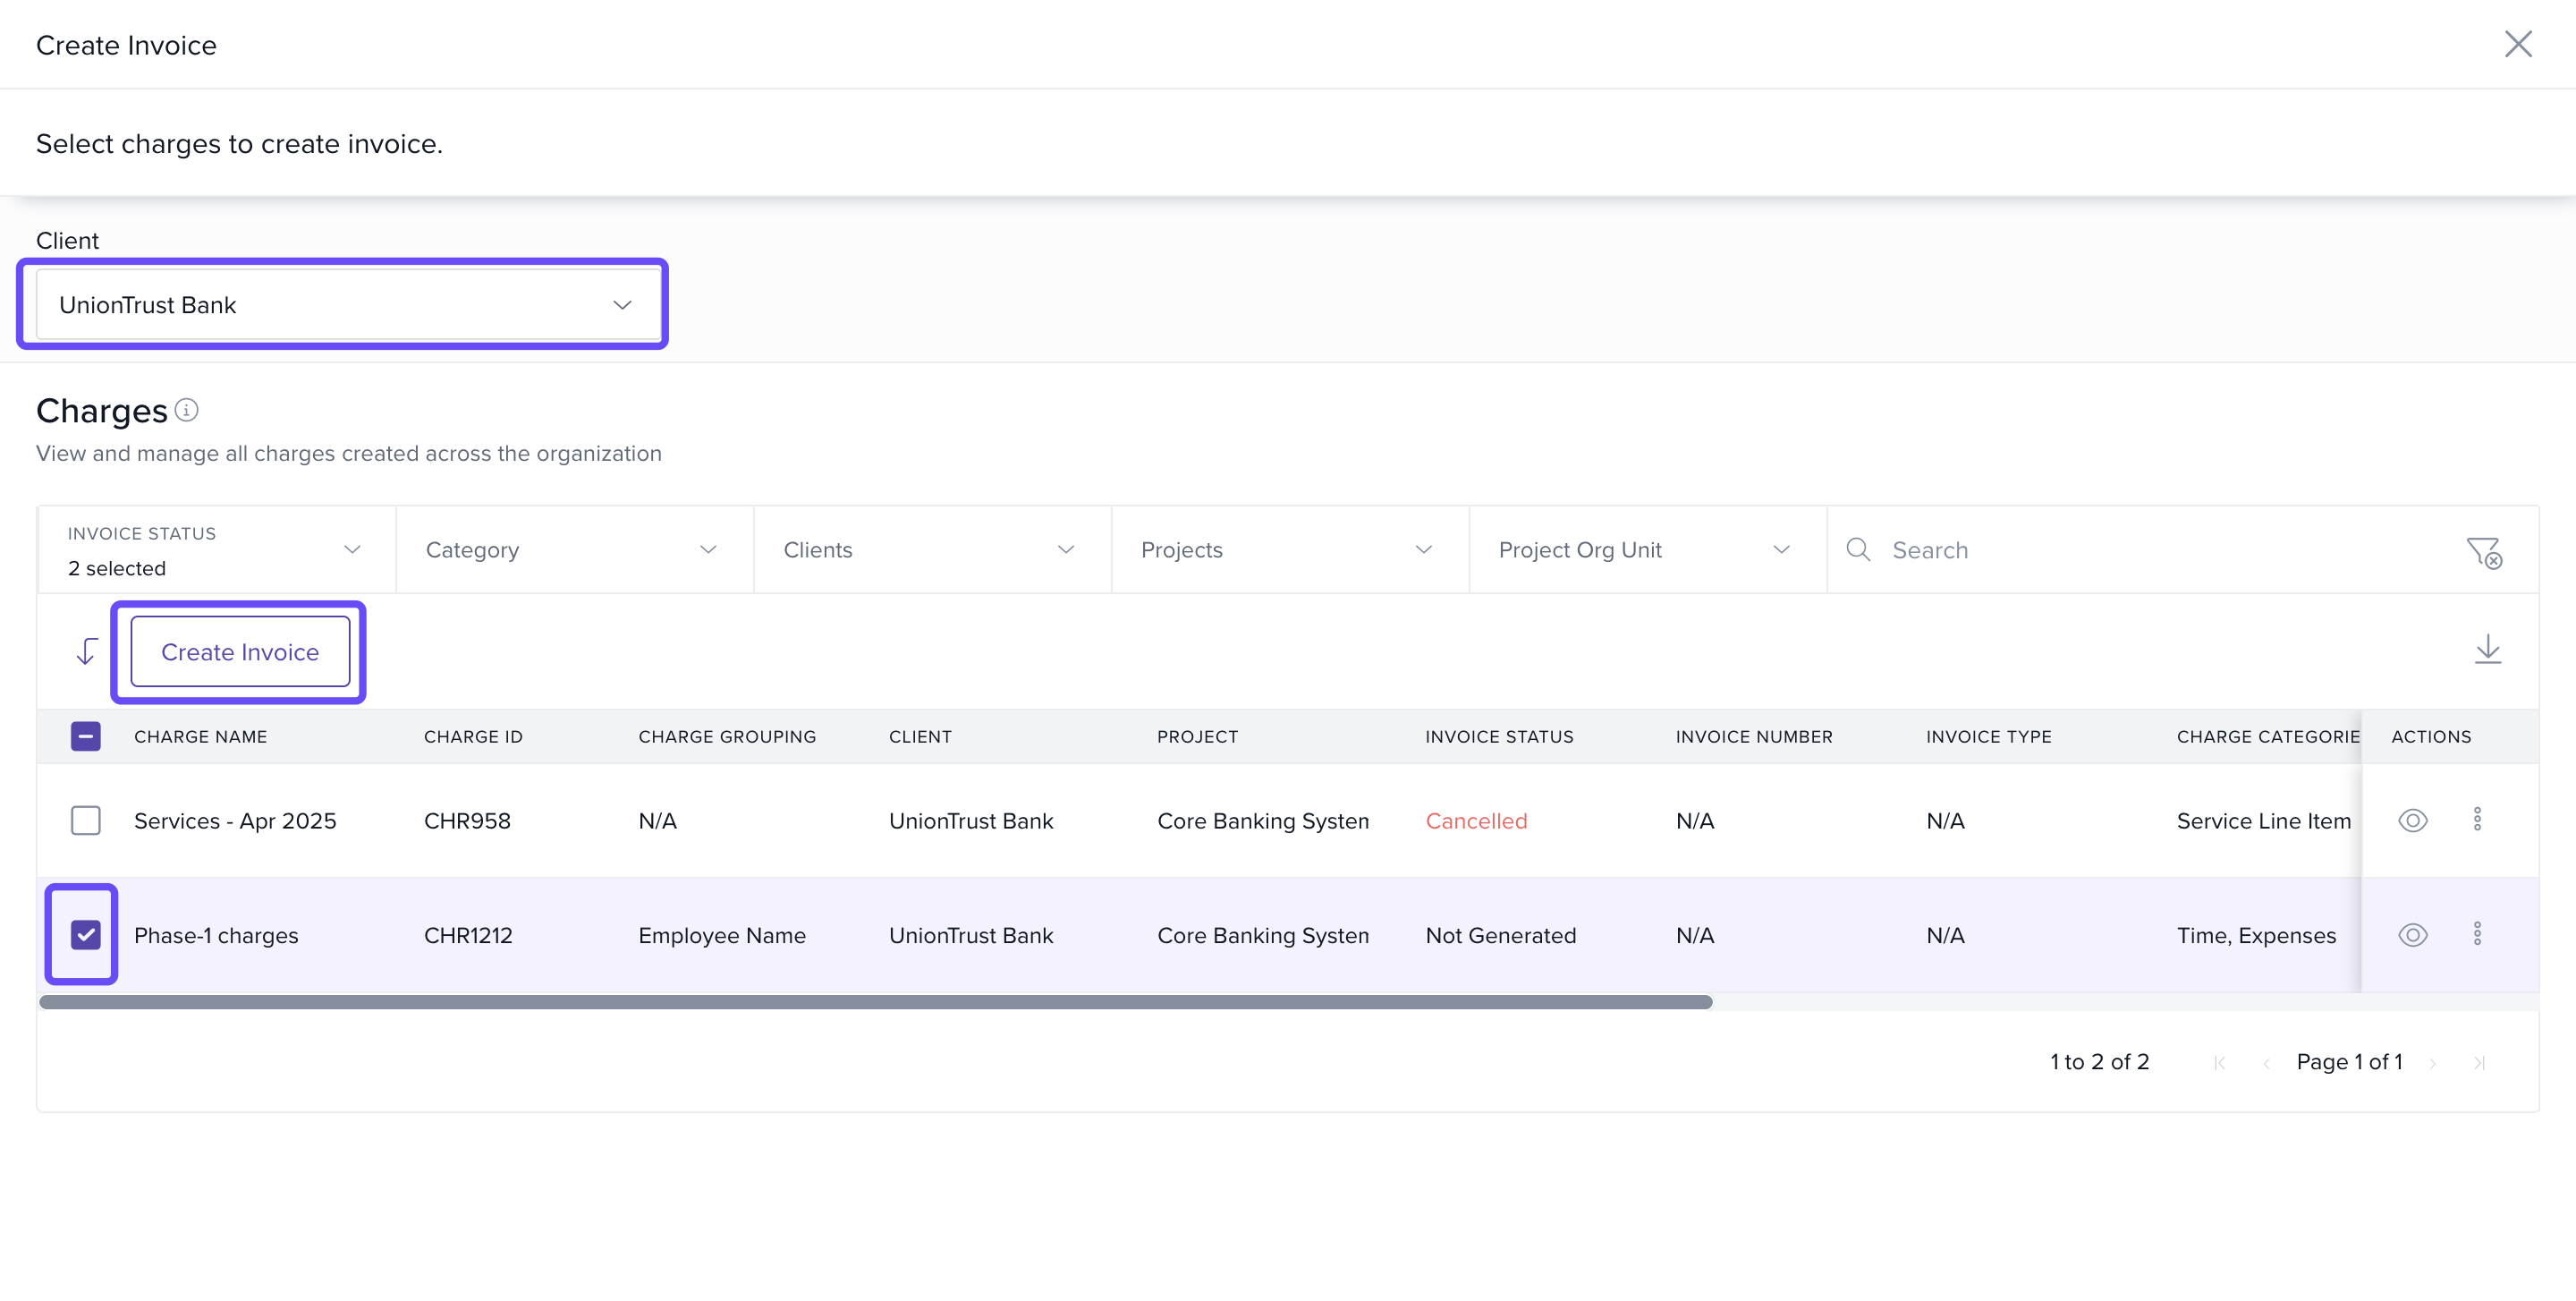Expand the Invoice Status filter dropdown
Viewport: 2576px width, 1301px height.
pyautogui.click(x=215, y=550)
